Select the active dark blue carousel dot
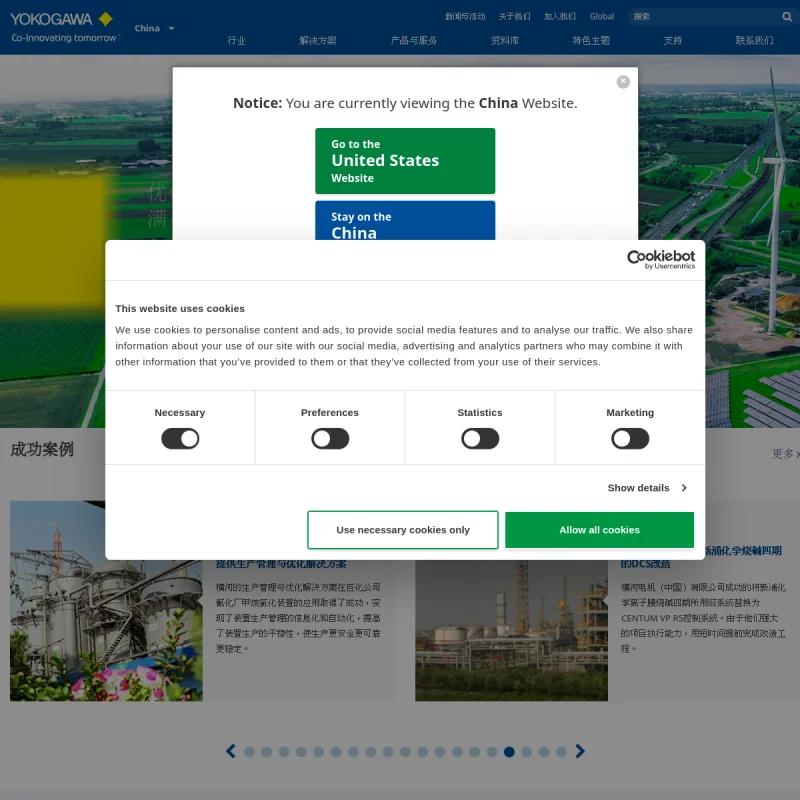Image resolution: width=800 pixels, height=800 pixels. (x=509, y=752)
